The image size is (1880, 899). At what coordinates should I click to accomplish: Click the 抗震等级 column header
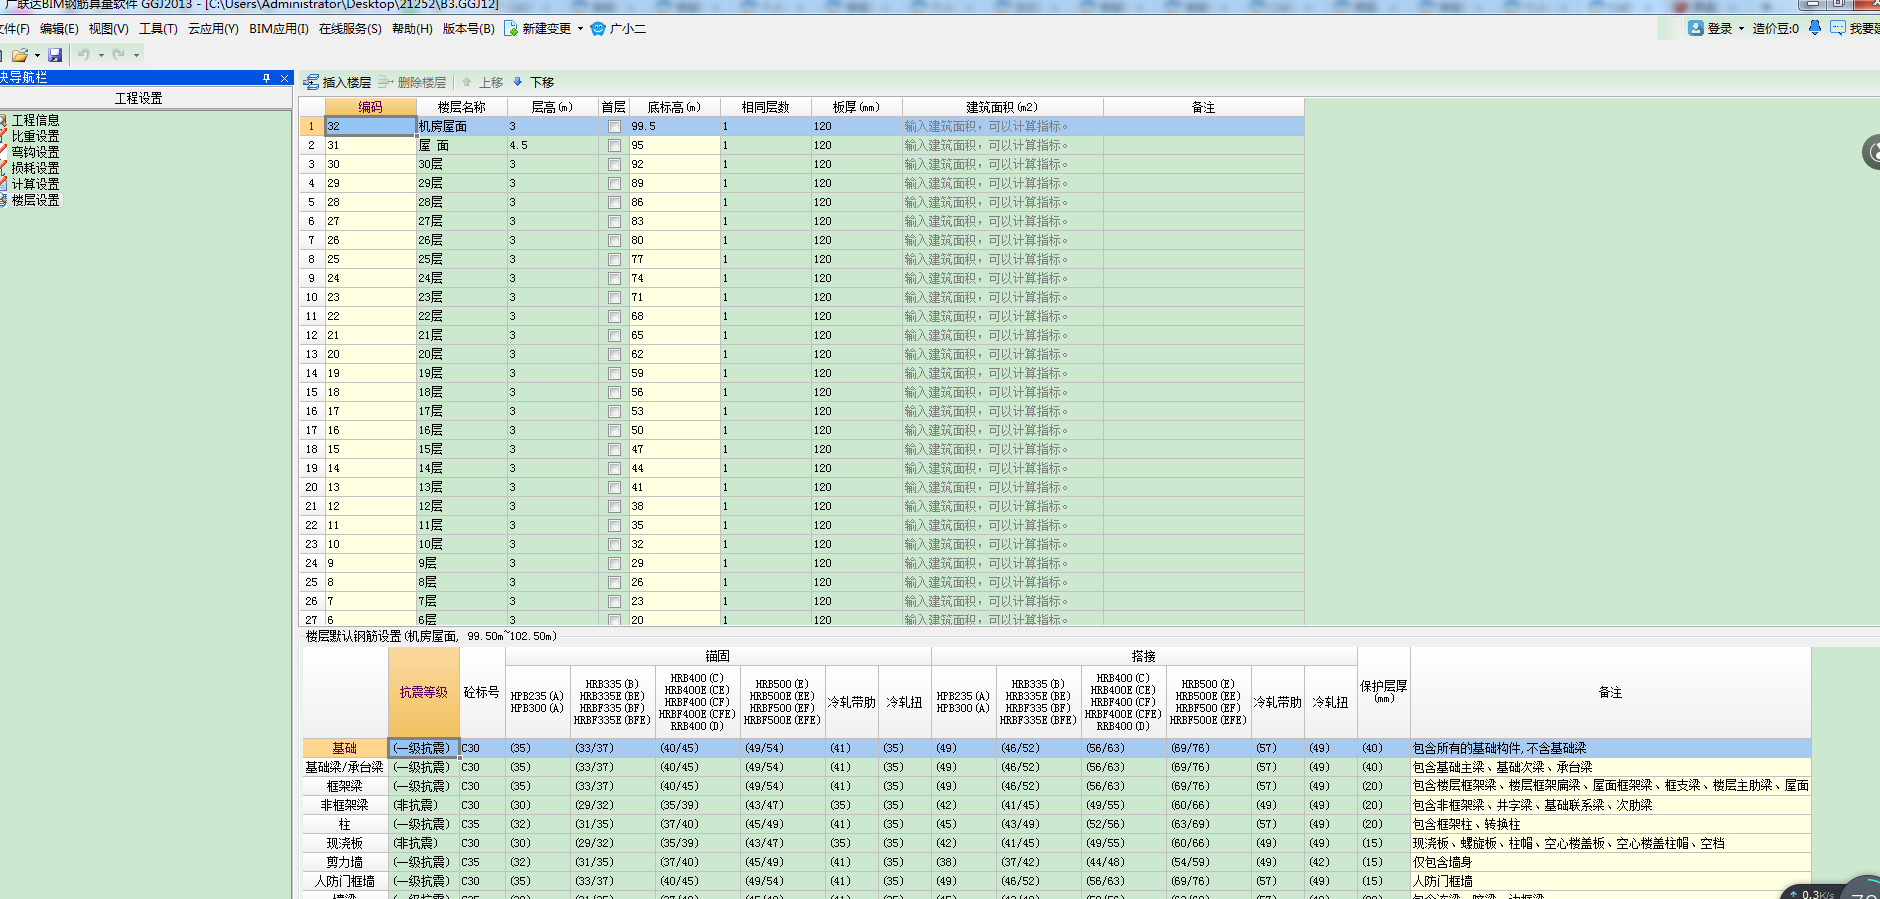(x=424, y=692)
